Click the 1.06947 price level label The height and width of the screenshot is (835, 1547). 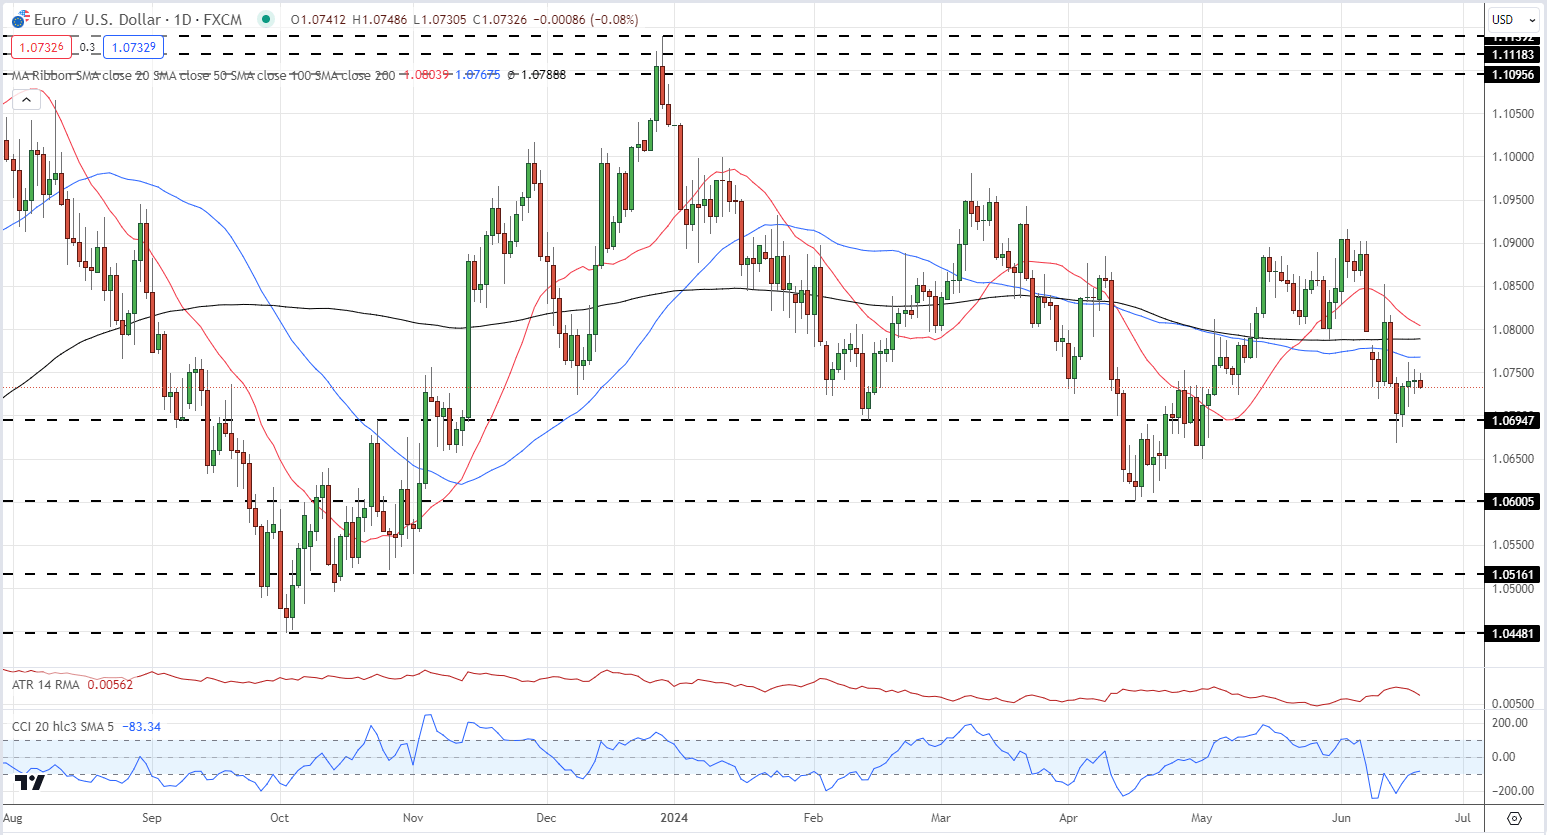click(1513, 420)
